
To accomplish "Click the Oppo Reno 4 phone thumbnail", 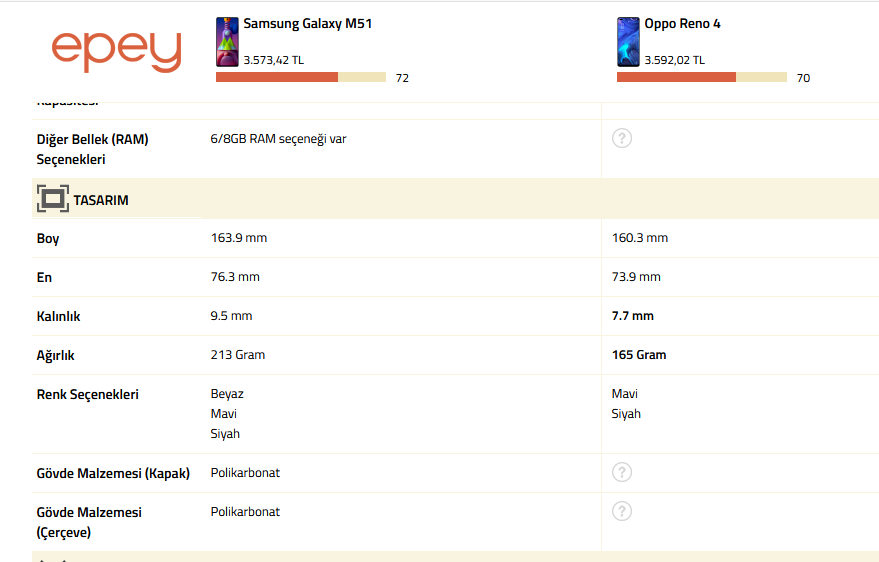I will point(628,42).
